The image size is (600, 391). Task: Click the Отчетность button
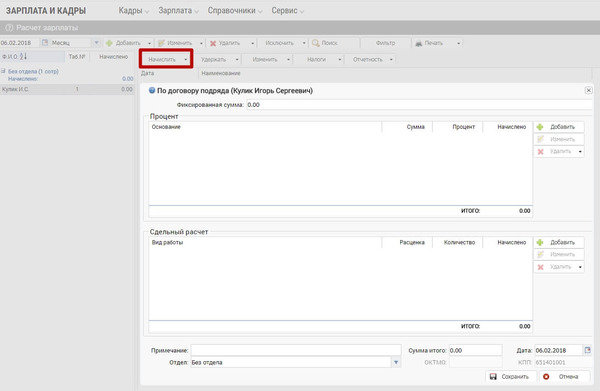click(368, 59)
